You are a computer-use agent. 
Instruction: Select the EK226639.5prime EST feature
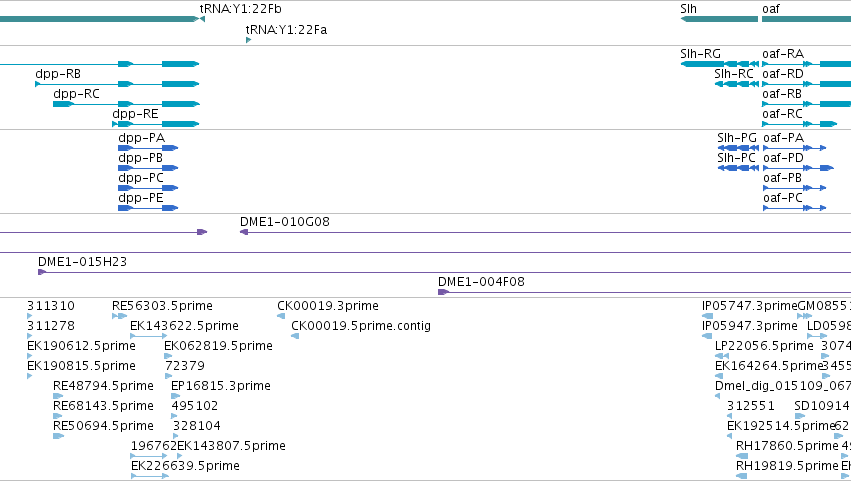point(150,476)
